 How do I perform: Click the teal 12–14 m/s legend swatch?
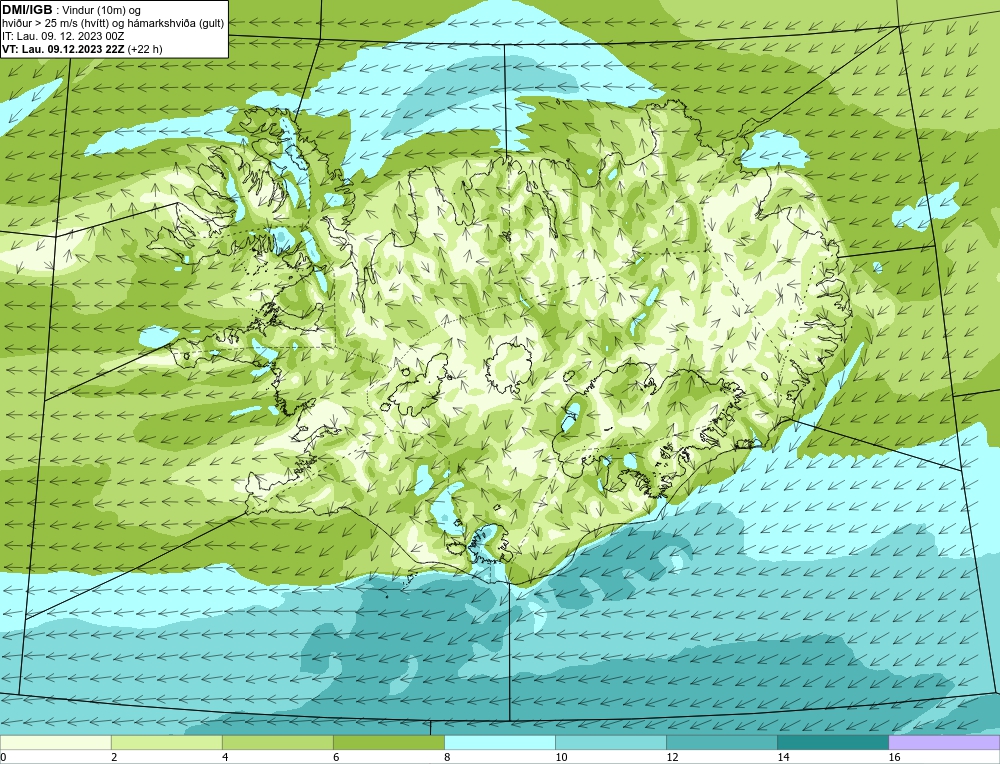tap(721, 742)
